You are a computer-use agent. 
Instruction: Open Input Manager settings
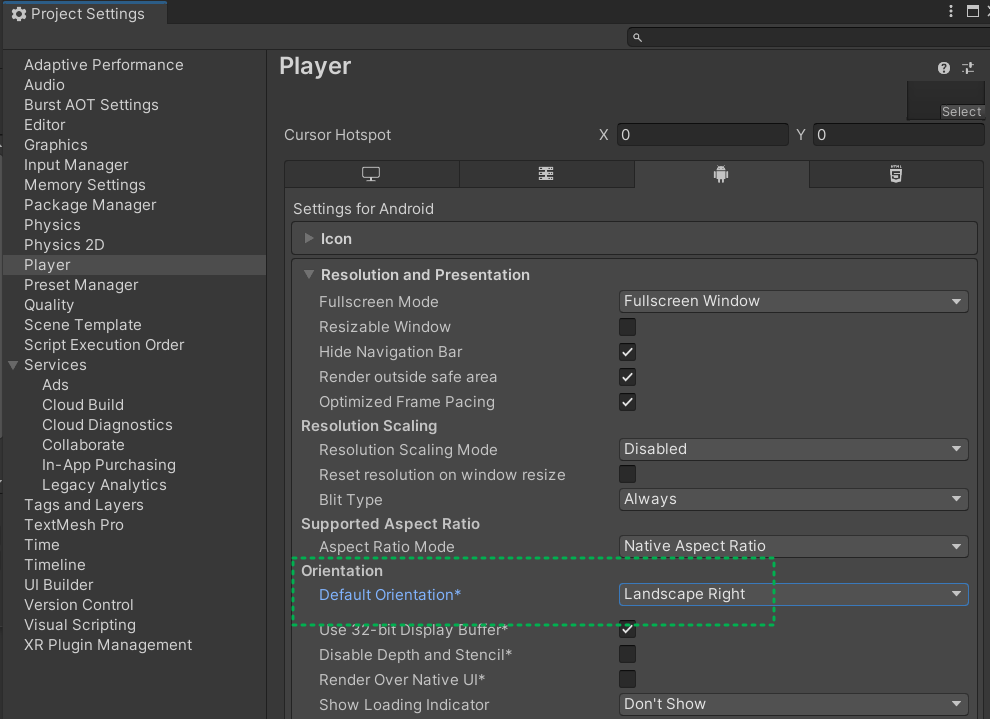click(76, 165)
